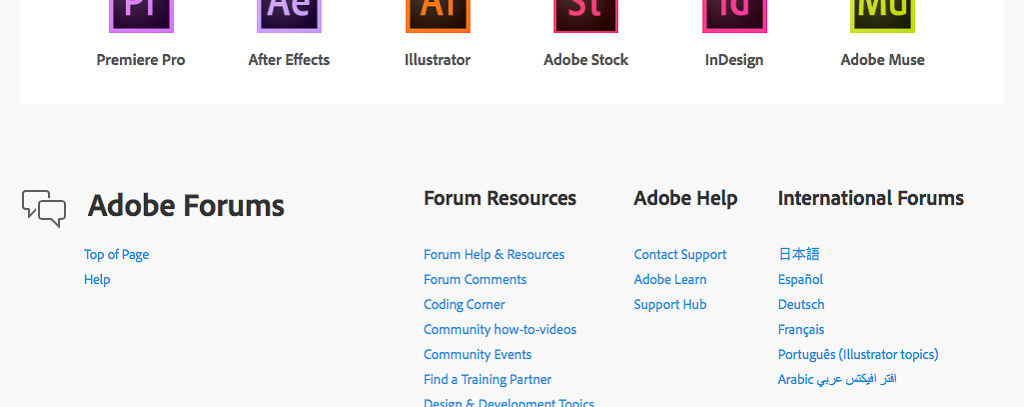Click the Forum Resources heading

coord(500,198)
